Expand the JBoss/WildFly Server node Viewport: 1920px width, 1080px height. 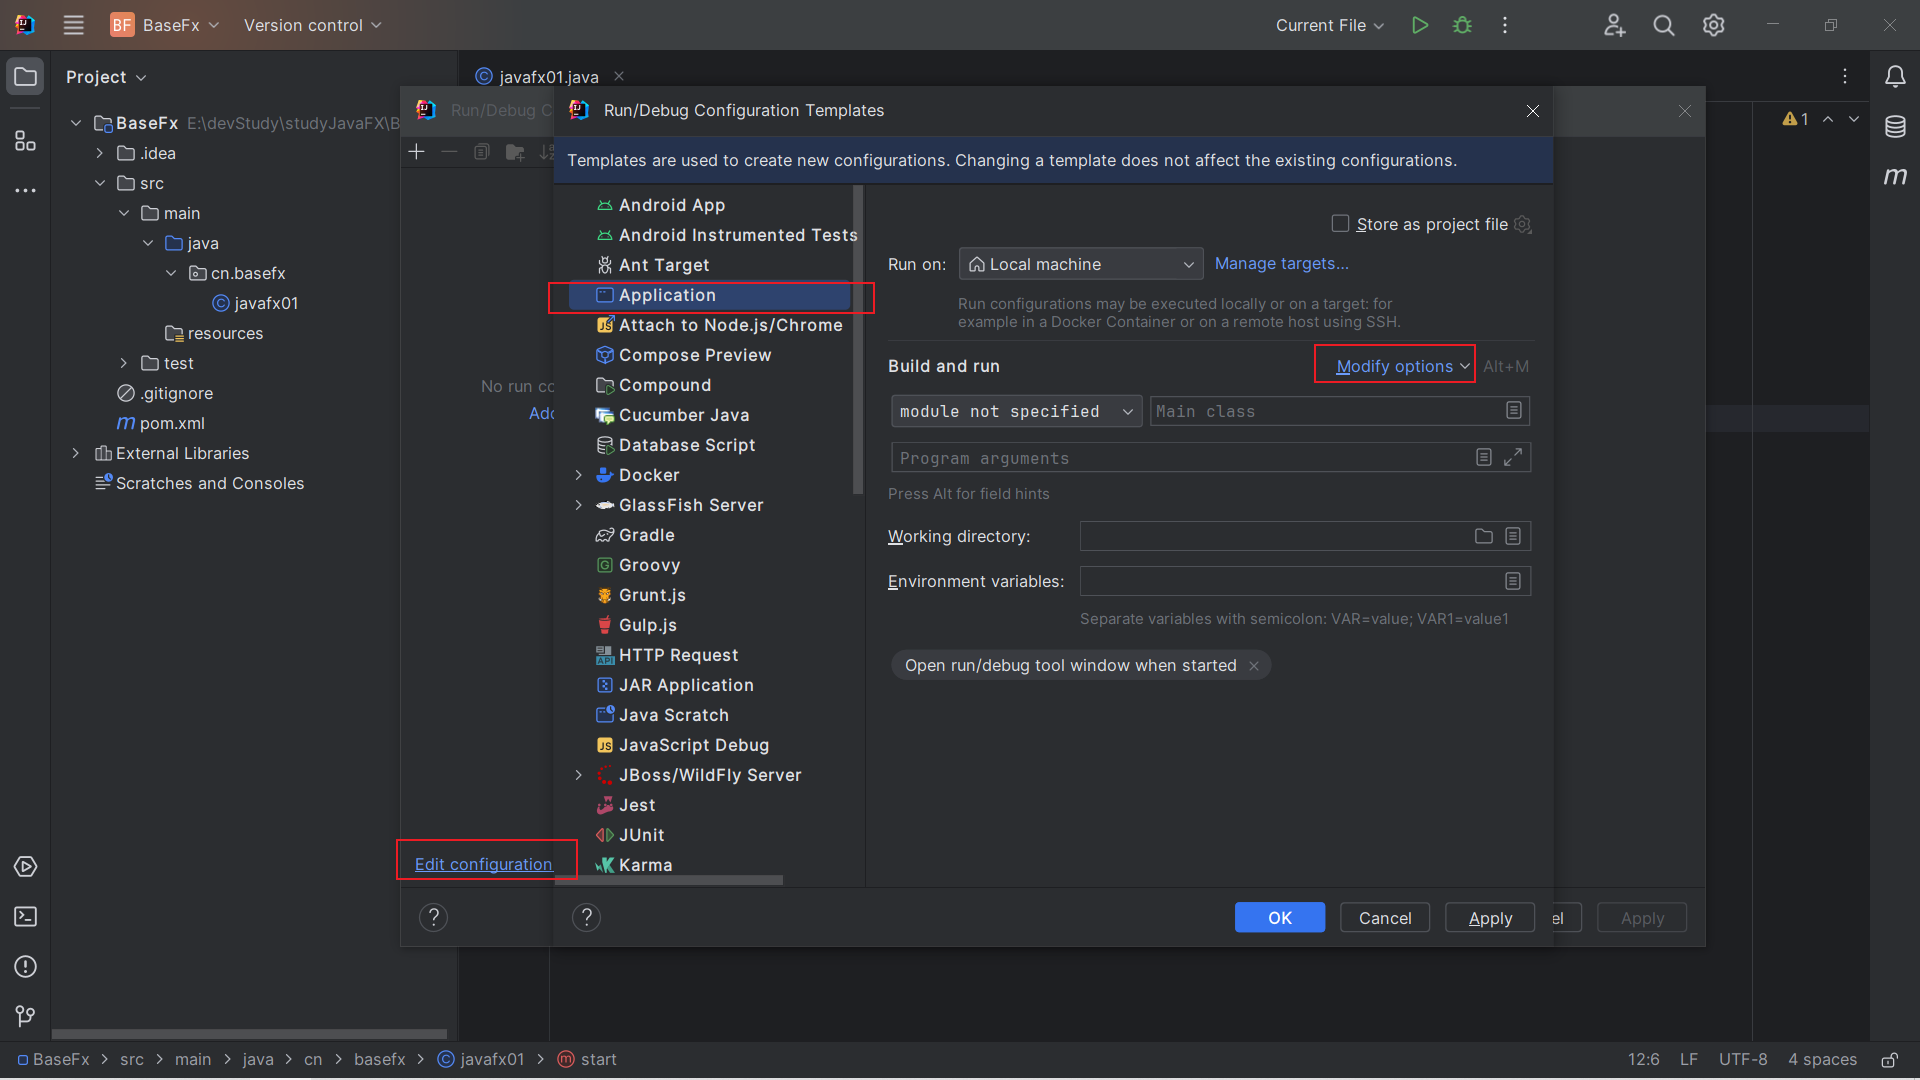tap(578, 775)
